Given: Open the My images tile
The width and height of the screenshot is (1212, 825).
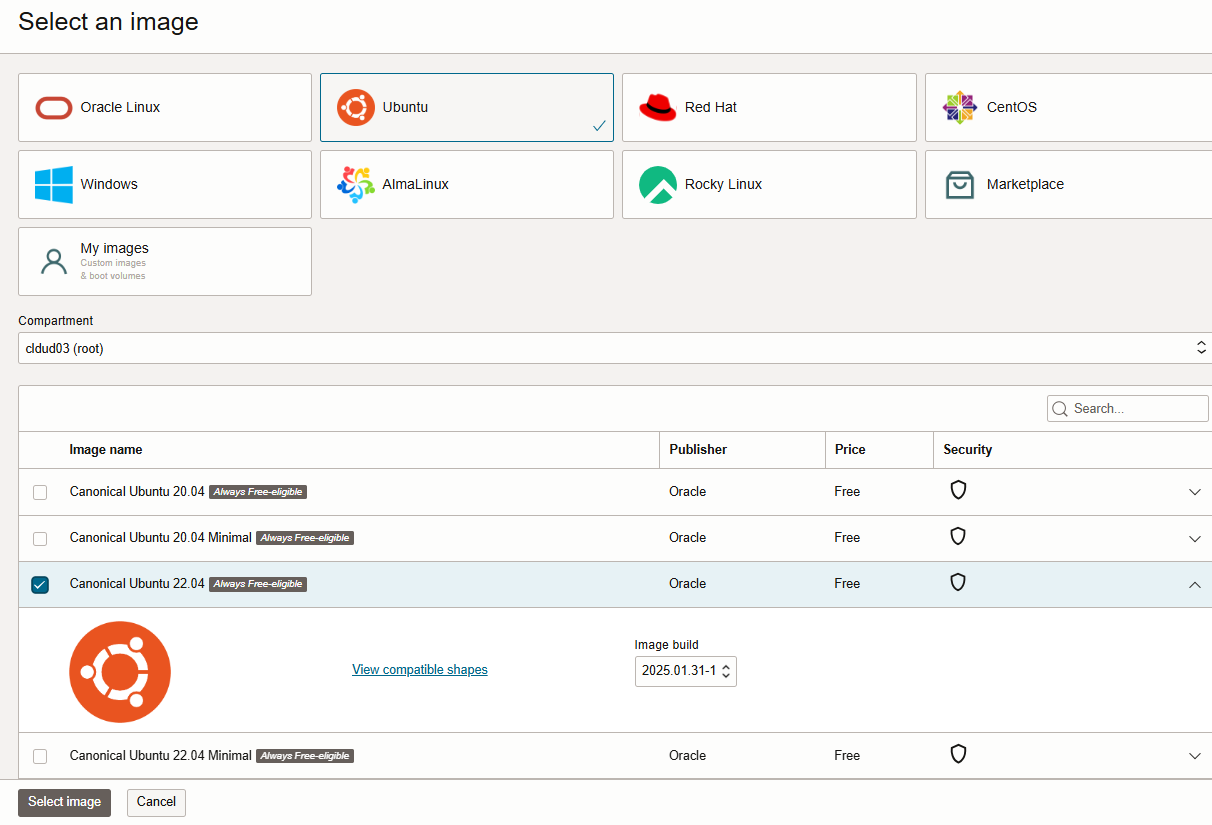Looking at the screenshot, I should (x=165, y=261).
